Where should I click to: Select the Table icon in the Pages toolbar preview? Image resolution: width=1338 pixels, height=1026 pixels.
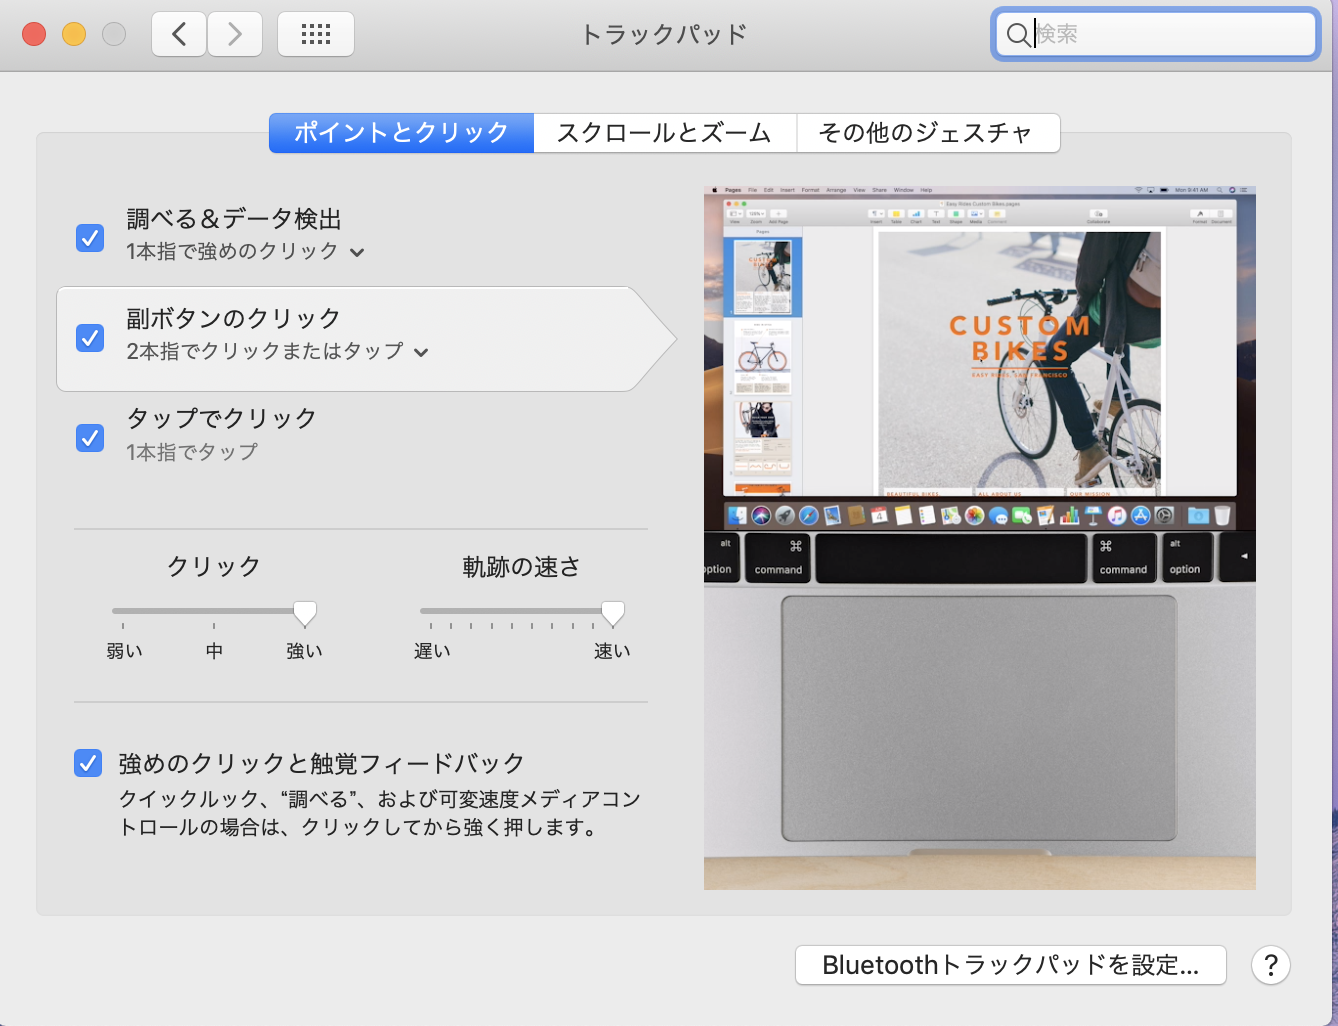point(896,213)
